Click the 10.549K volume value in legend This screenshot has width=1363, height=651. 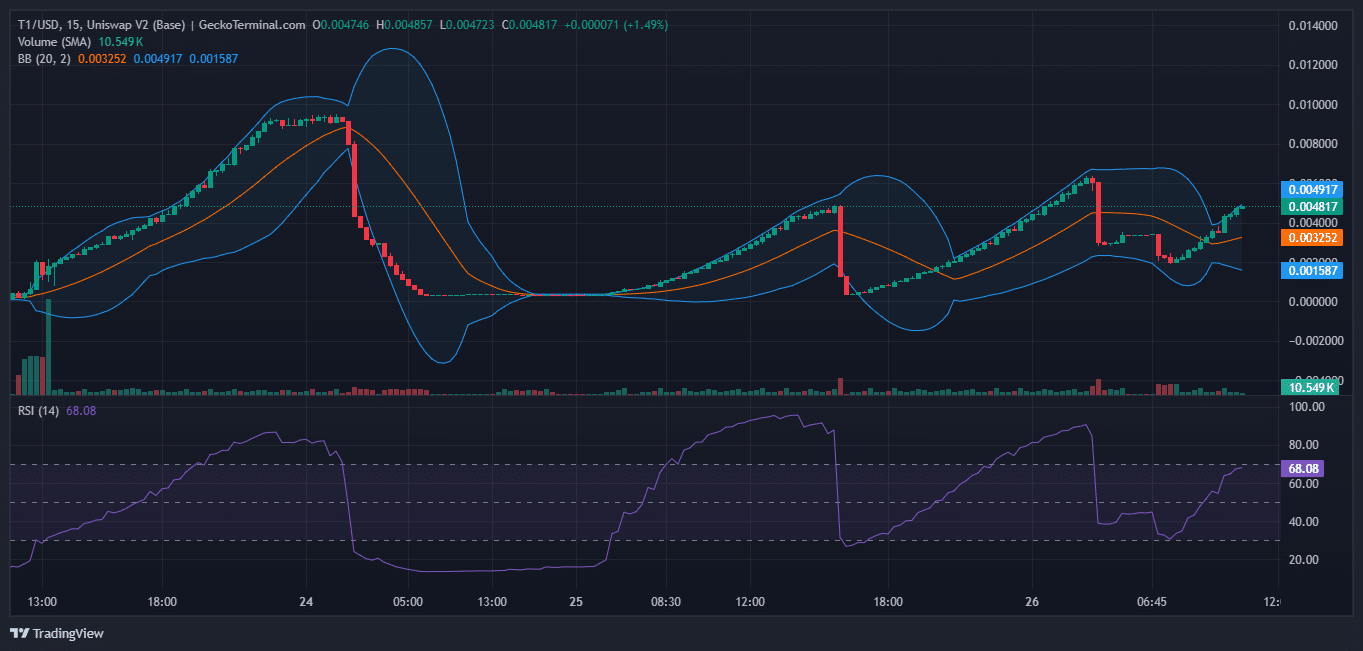coord(121,42)
